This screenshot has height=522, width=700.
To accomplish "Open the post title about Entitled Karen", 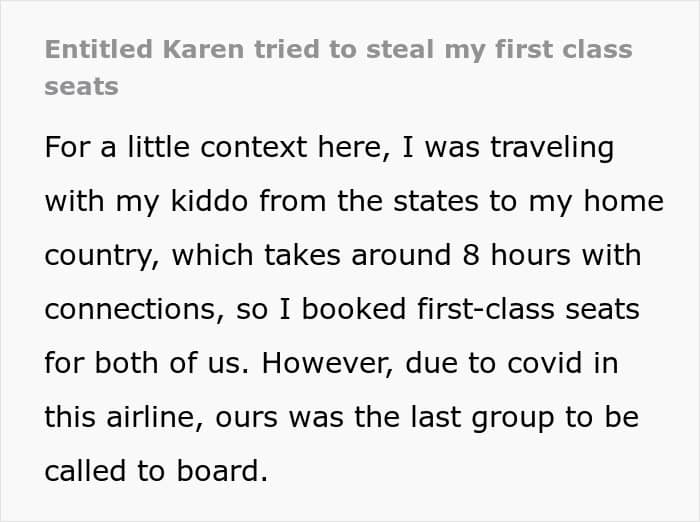I will (x=338, y=67).
